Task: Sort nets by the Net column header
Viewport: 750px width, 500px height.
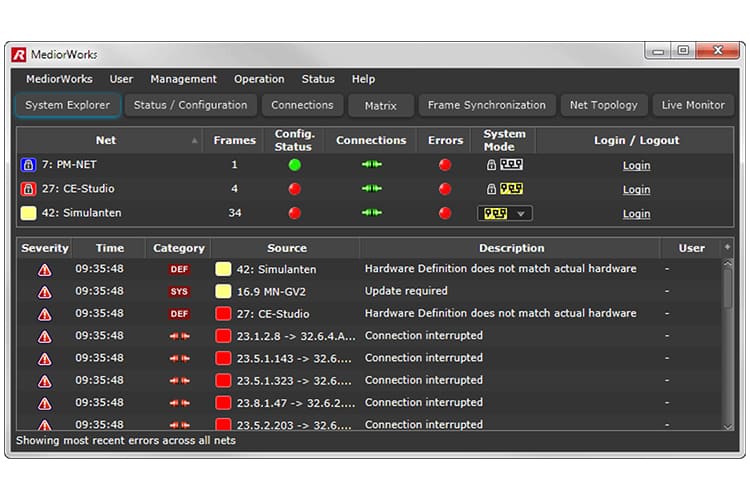Action: [109, 140]
